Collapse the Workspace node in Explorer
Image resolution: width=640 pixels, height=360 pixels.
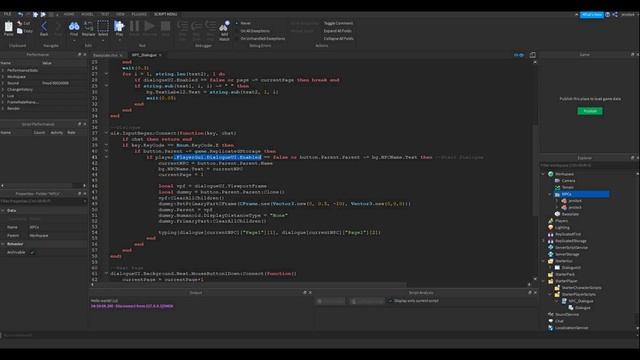pos(543,174)
